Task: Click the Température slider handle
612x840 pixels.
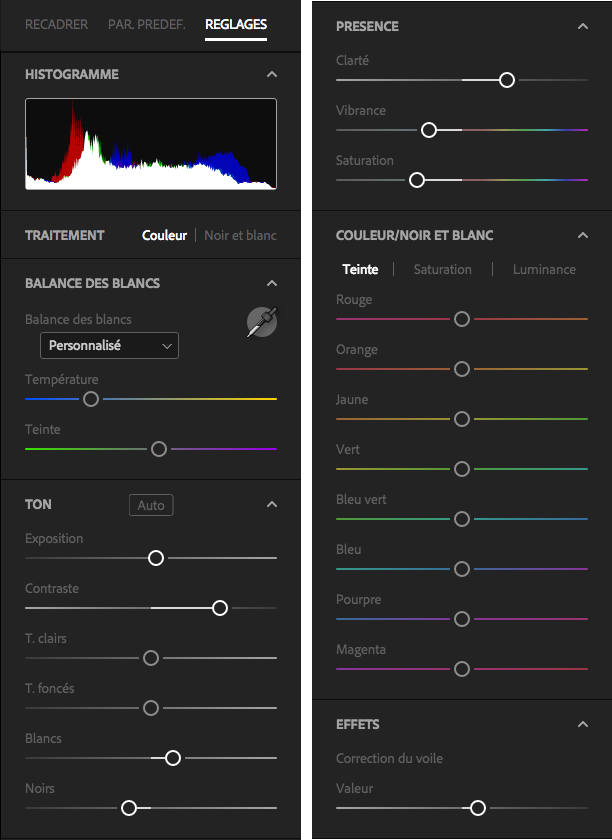Action: 91,399
